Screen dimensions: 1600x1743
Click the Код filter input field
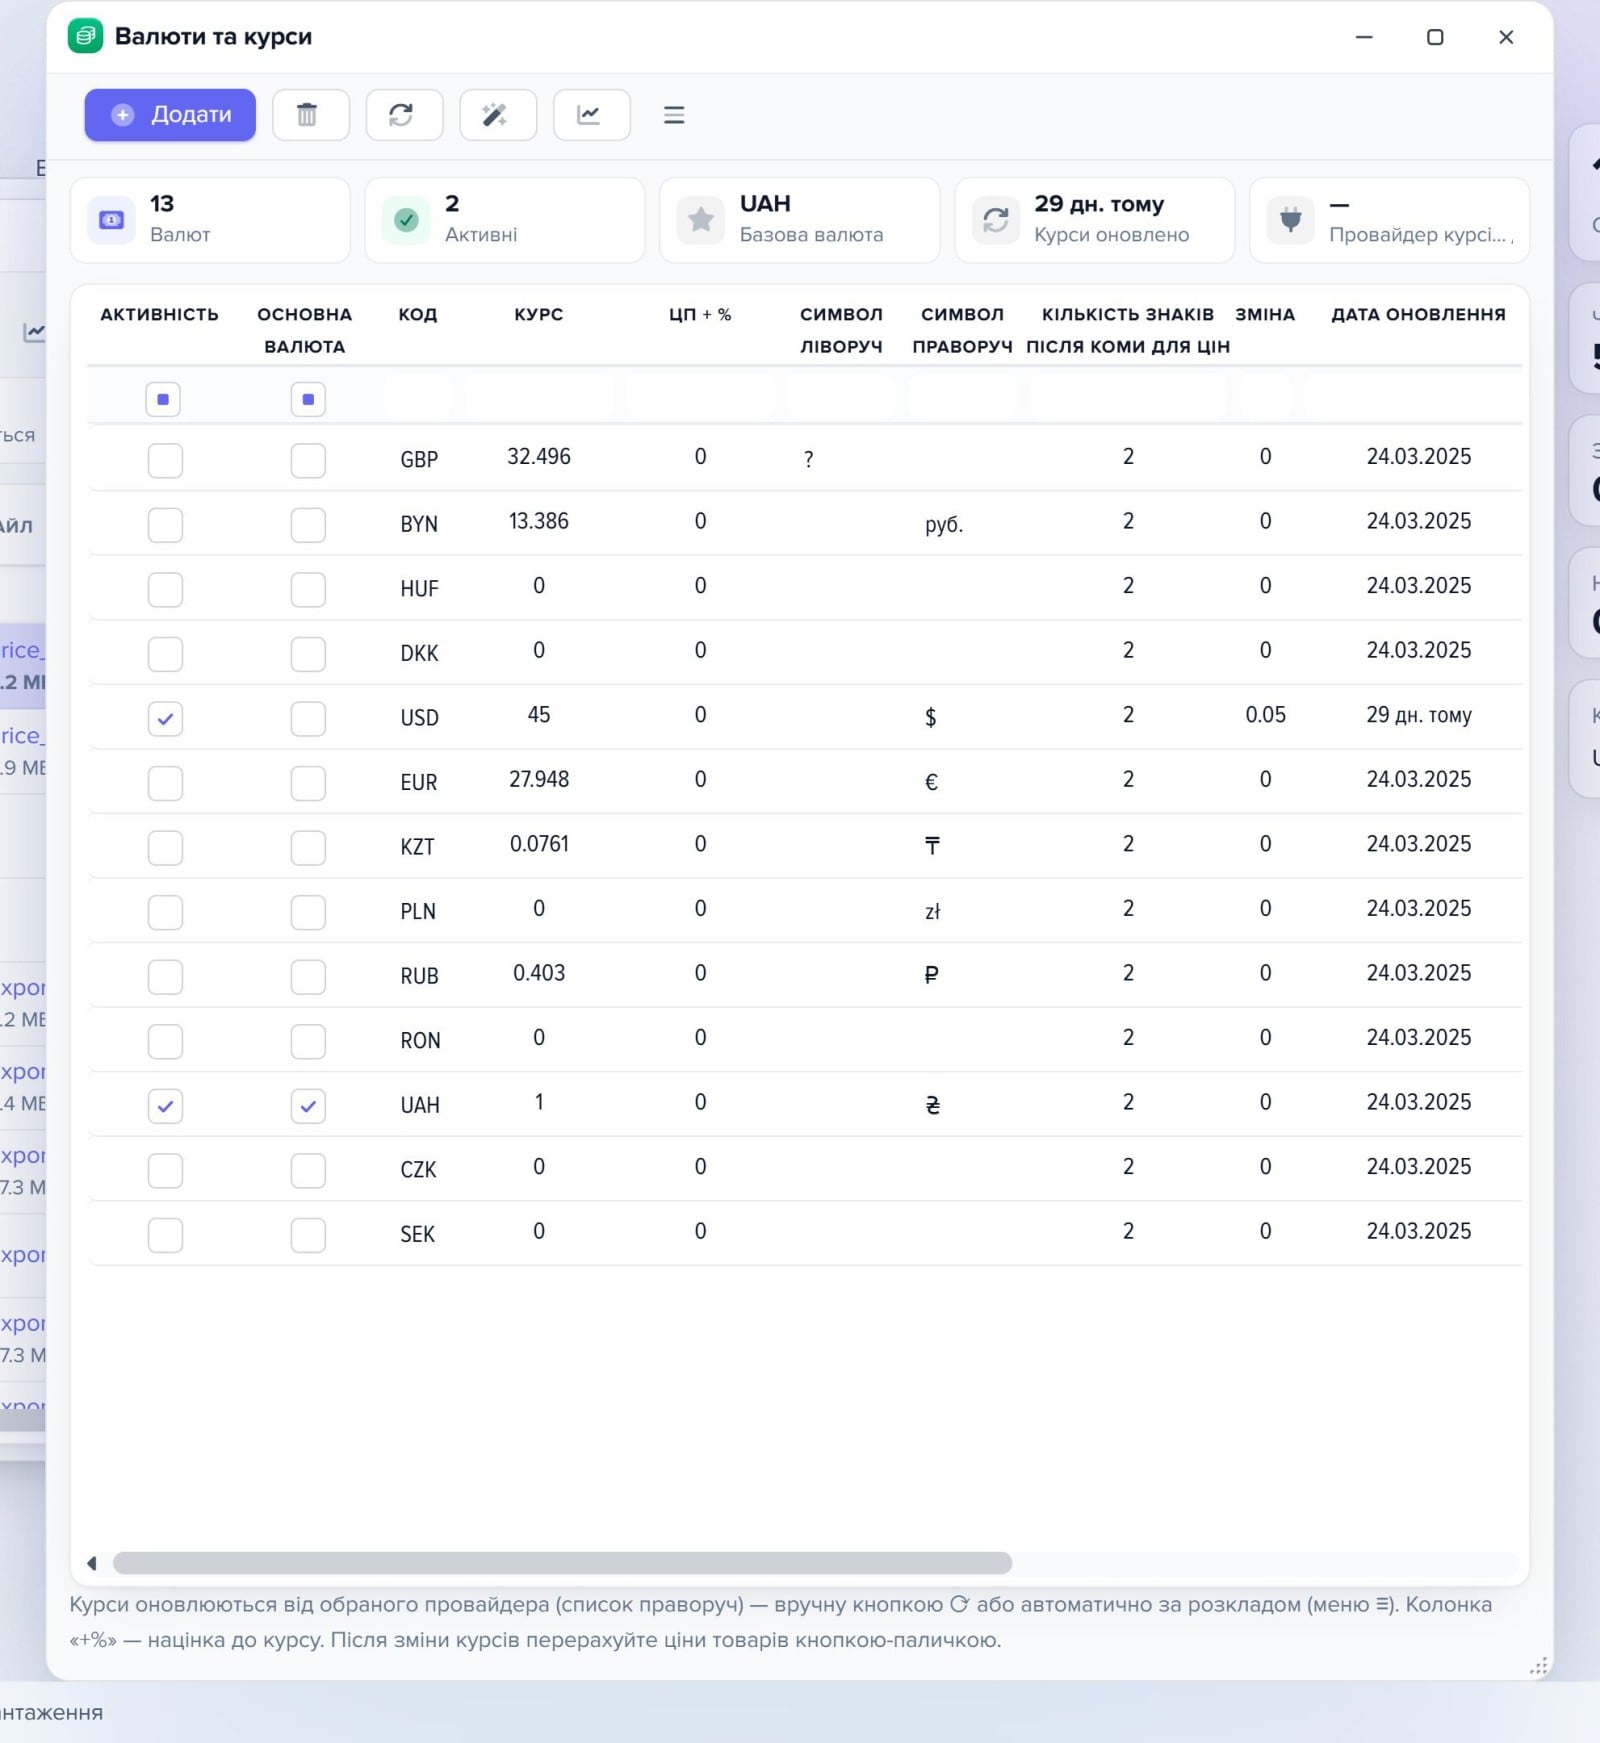418,397
